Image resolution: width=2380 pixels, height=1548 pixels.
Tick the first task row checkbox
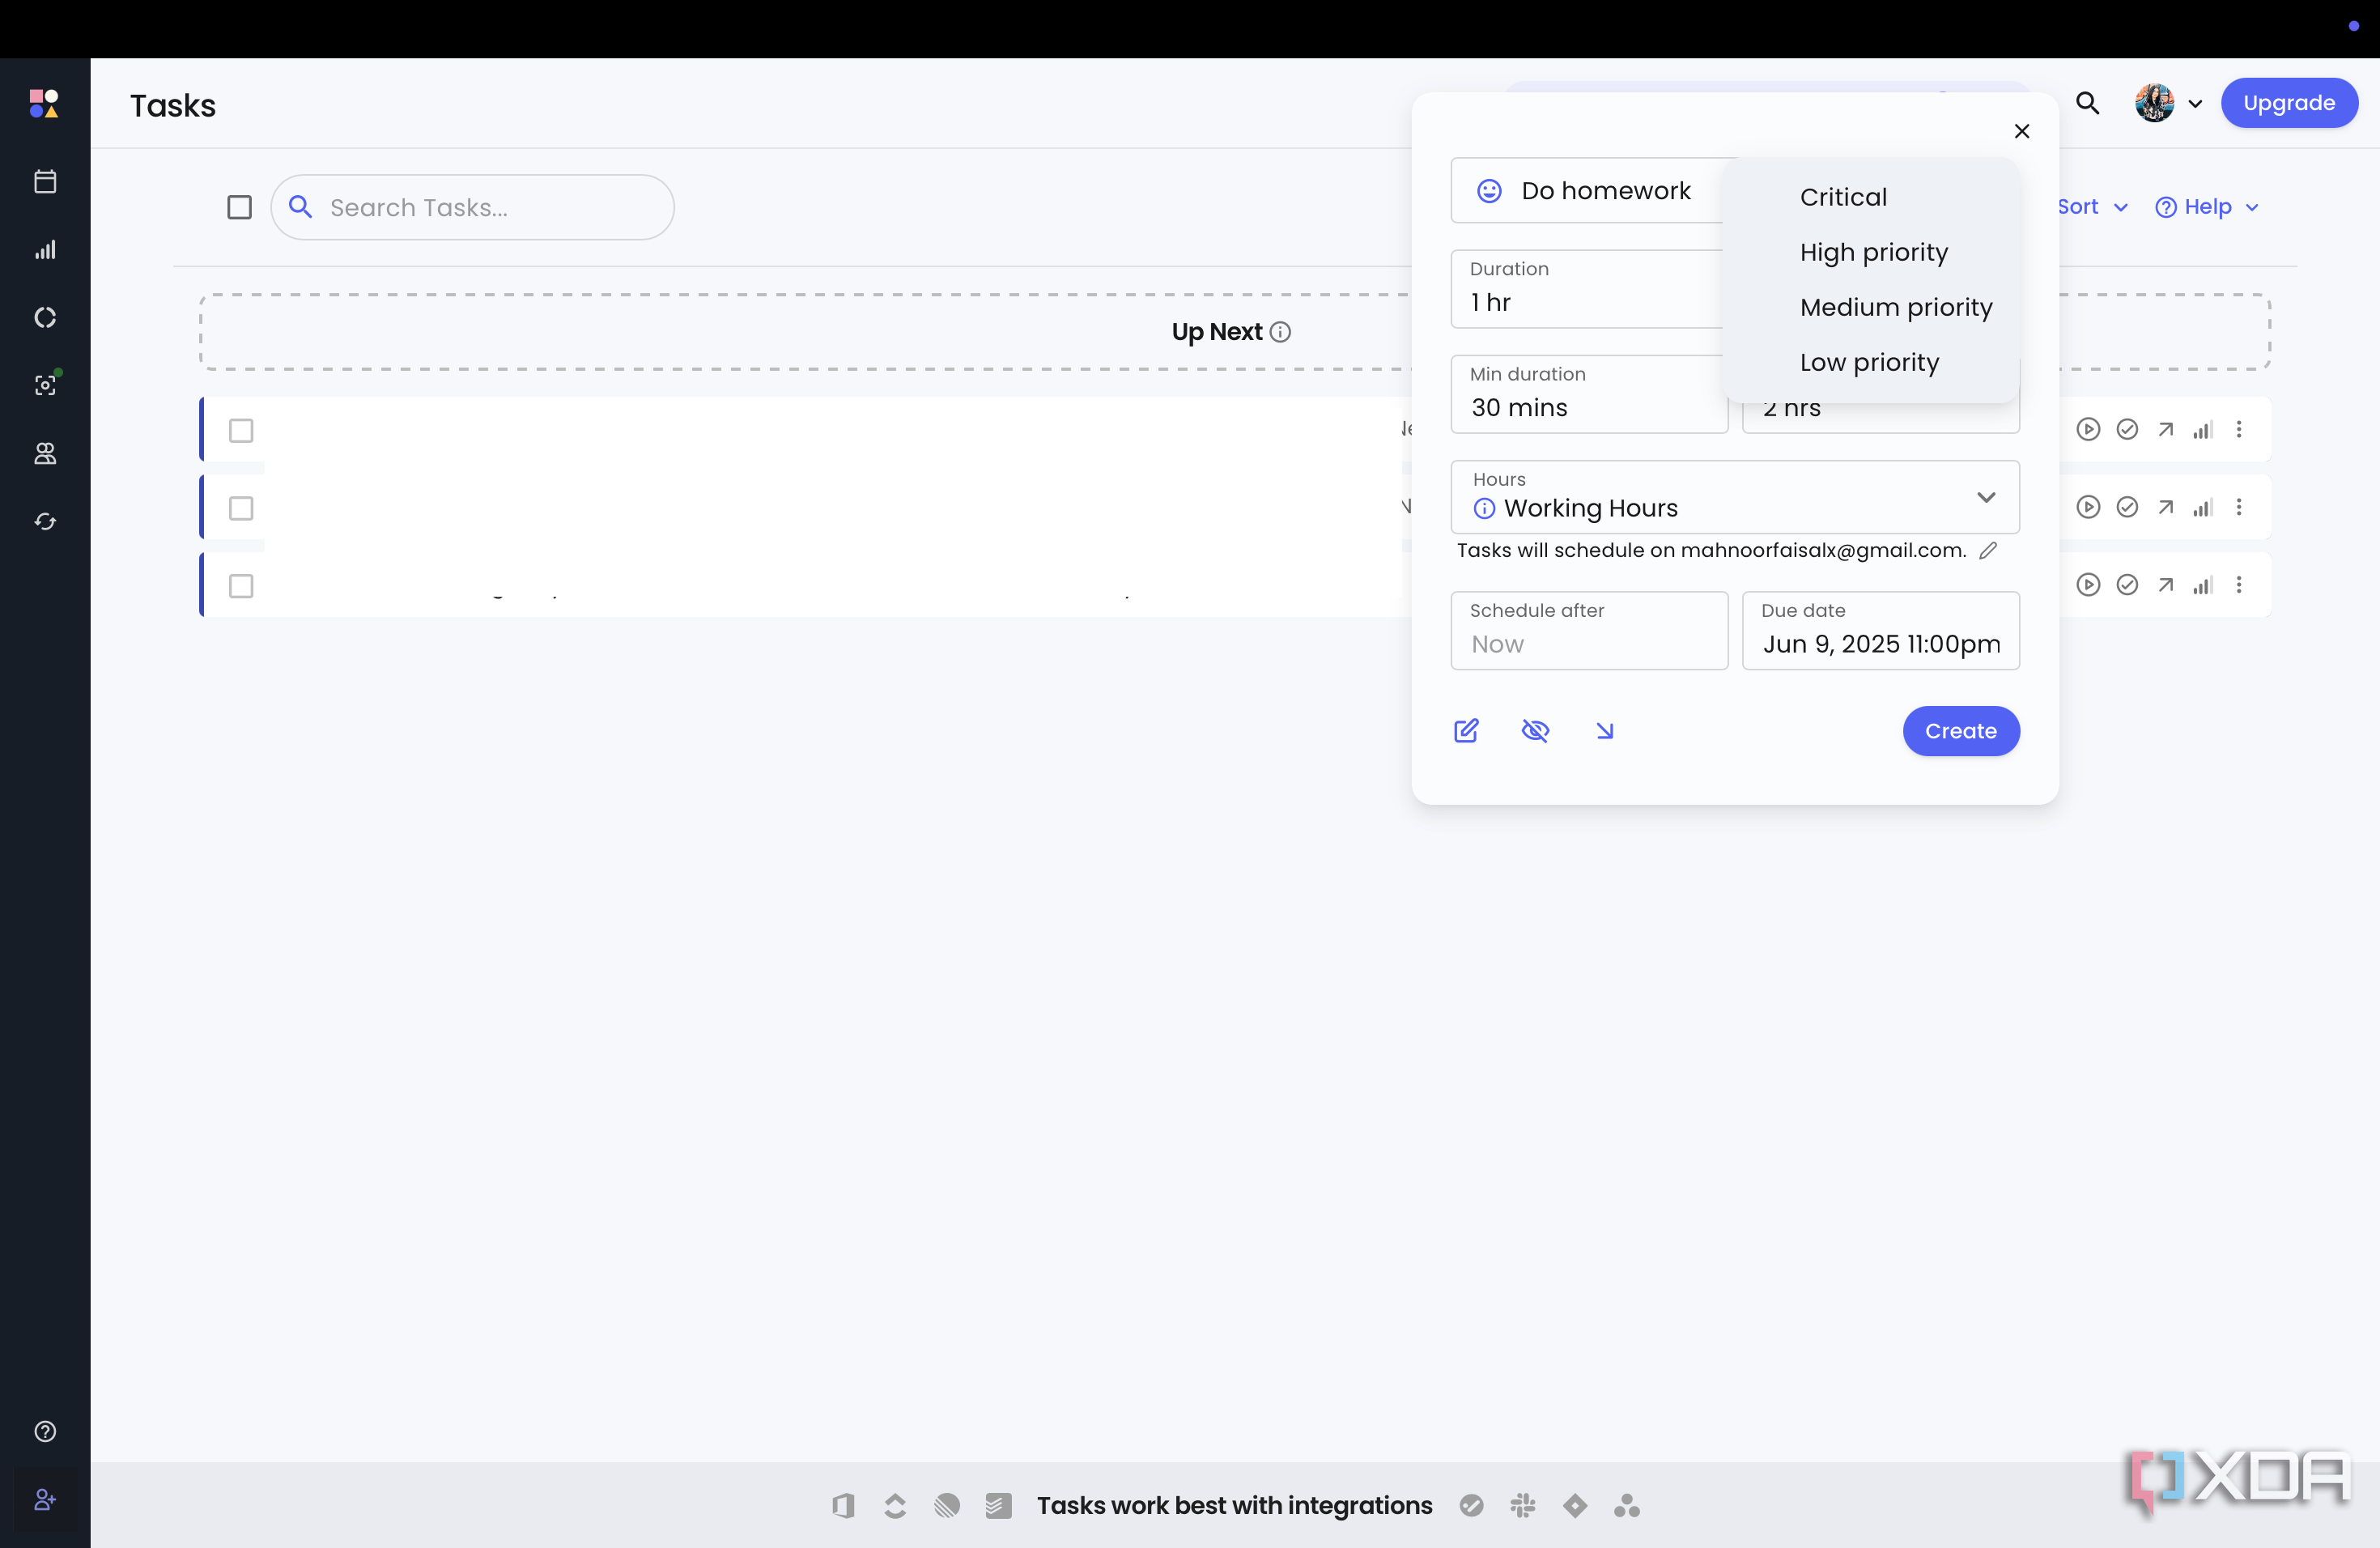[241, 430]
